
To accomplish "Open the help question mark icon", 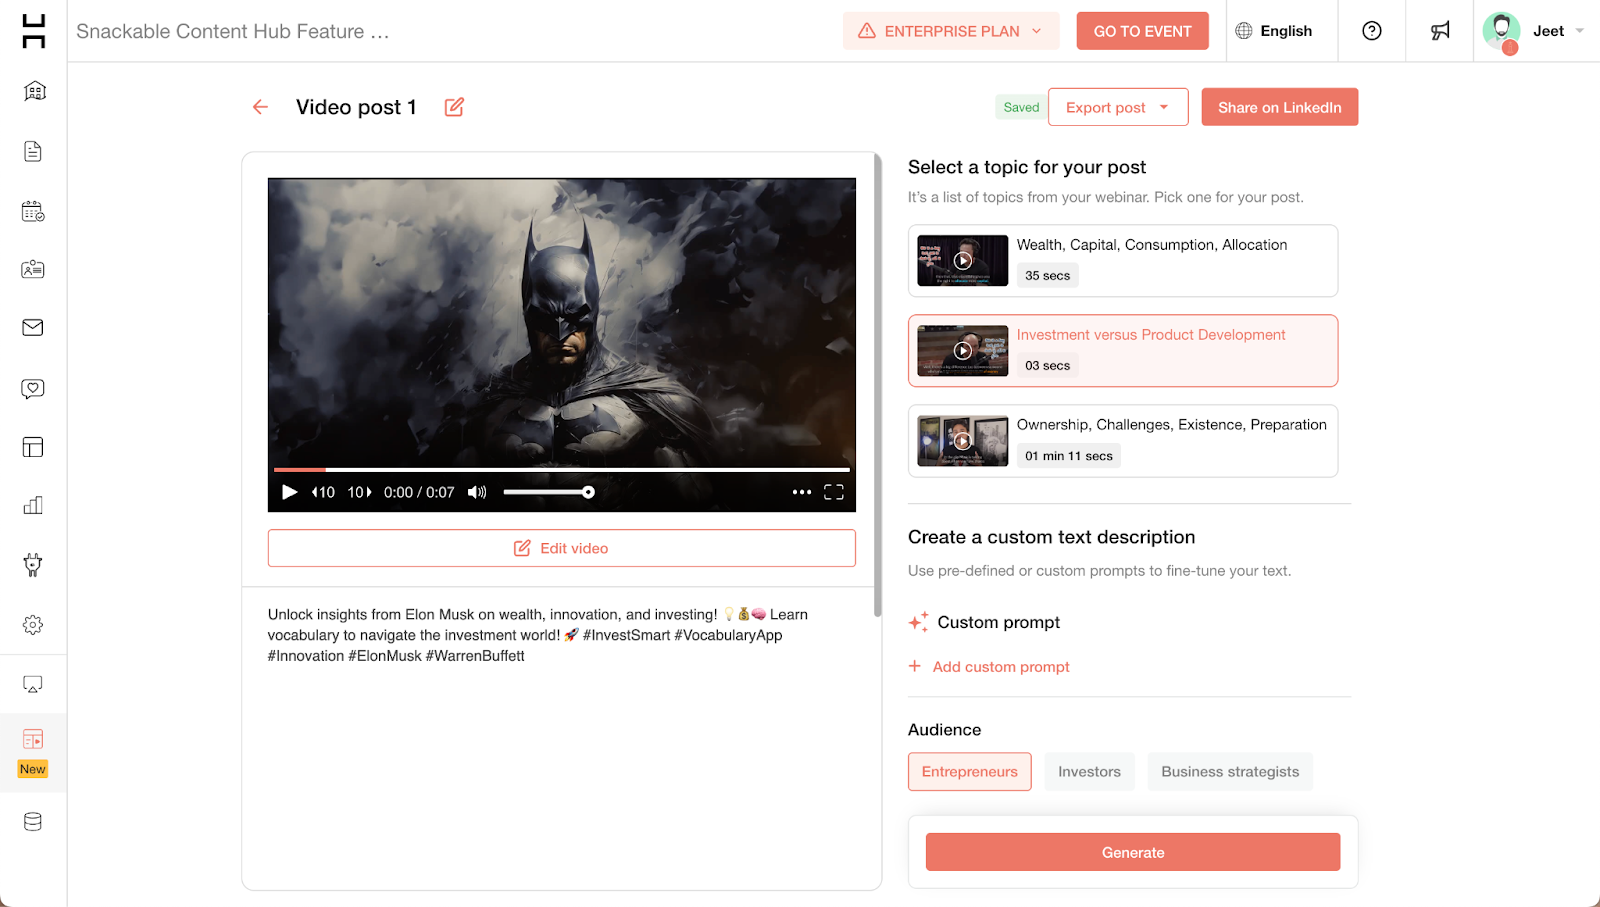I will point(1372,31).
